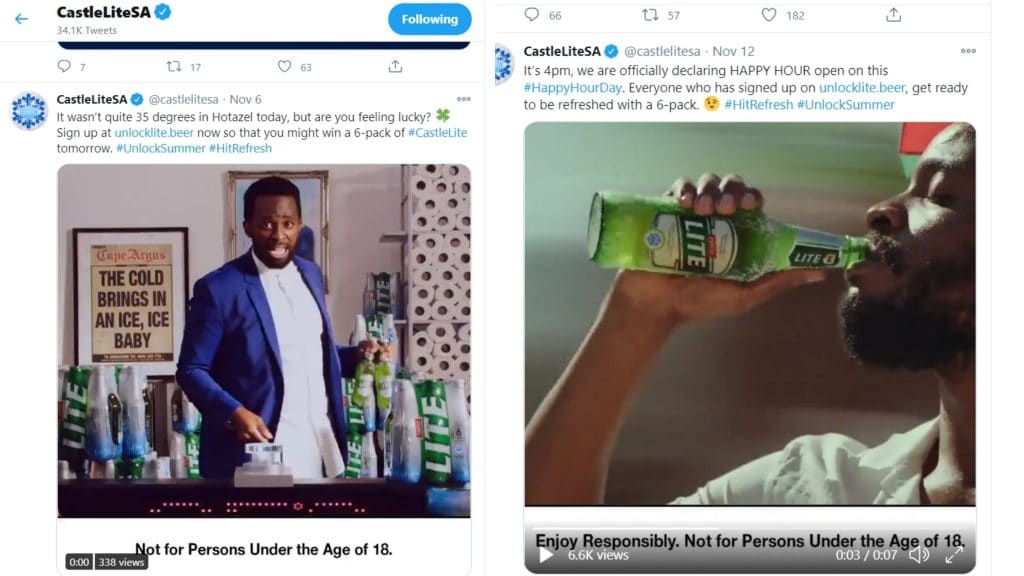Open share options beside the 63 likes
The width and height of the screenshot is (1024, 576).
click(x=395, y=66)
